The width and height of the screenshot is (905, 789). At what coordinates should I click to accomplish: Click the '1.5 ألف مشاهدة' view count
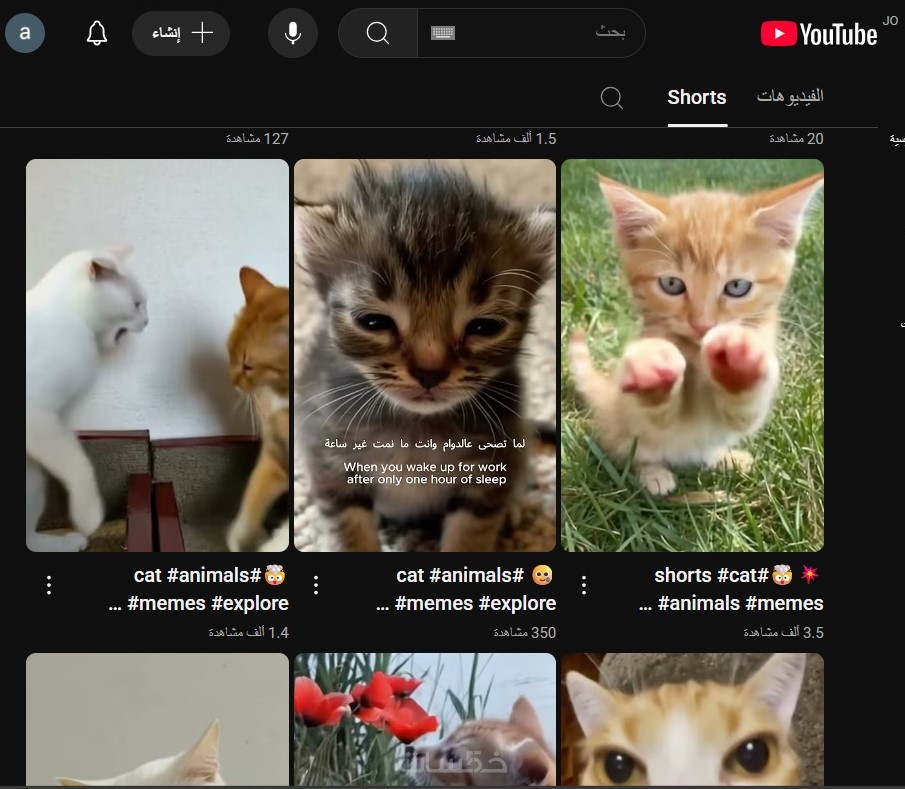pyautogui.click(x=516, y=139)
